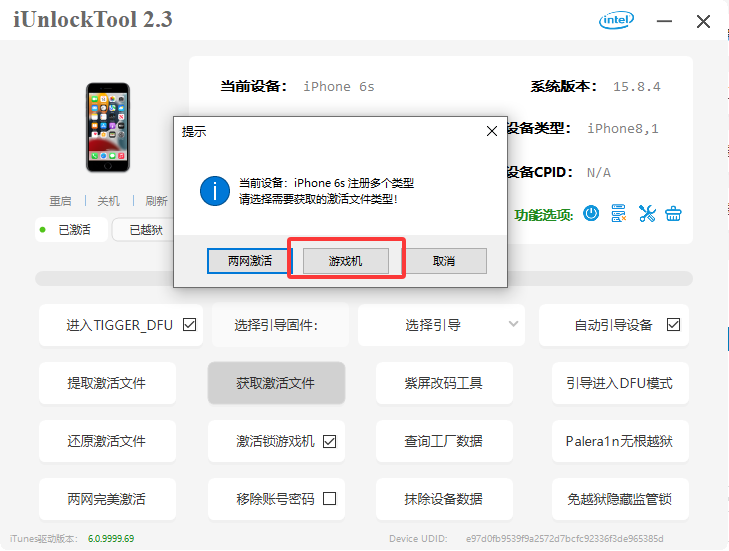Screen dimensions: 729x551
Task: Click the blue power function icon
Action: pos(591,214)
